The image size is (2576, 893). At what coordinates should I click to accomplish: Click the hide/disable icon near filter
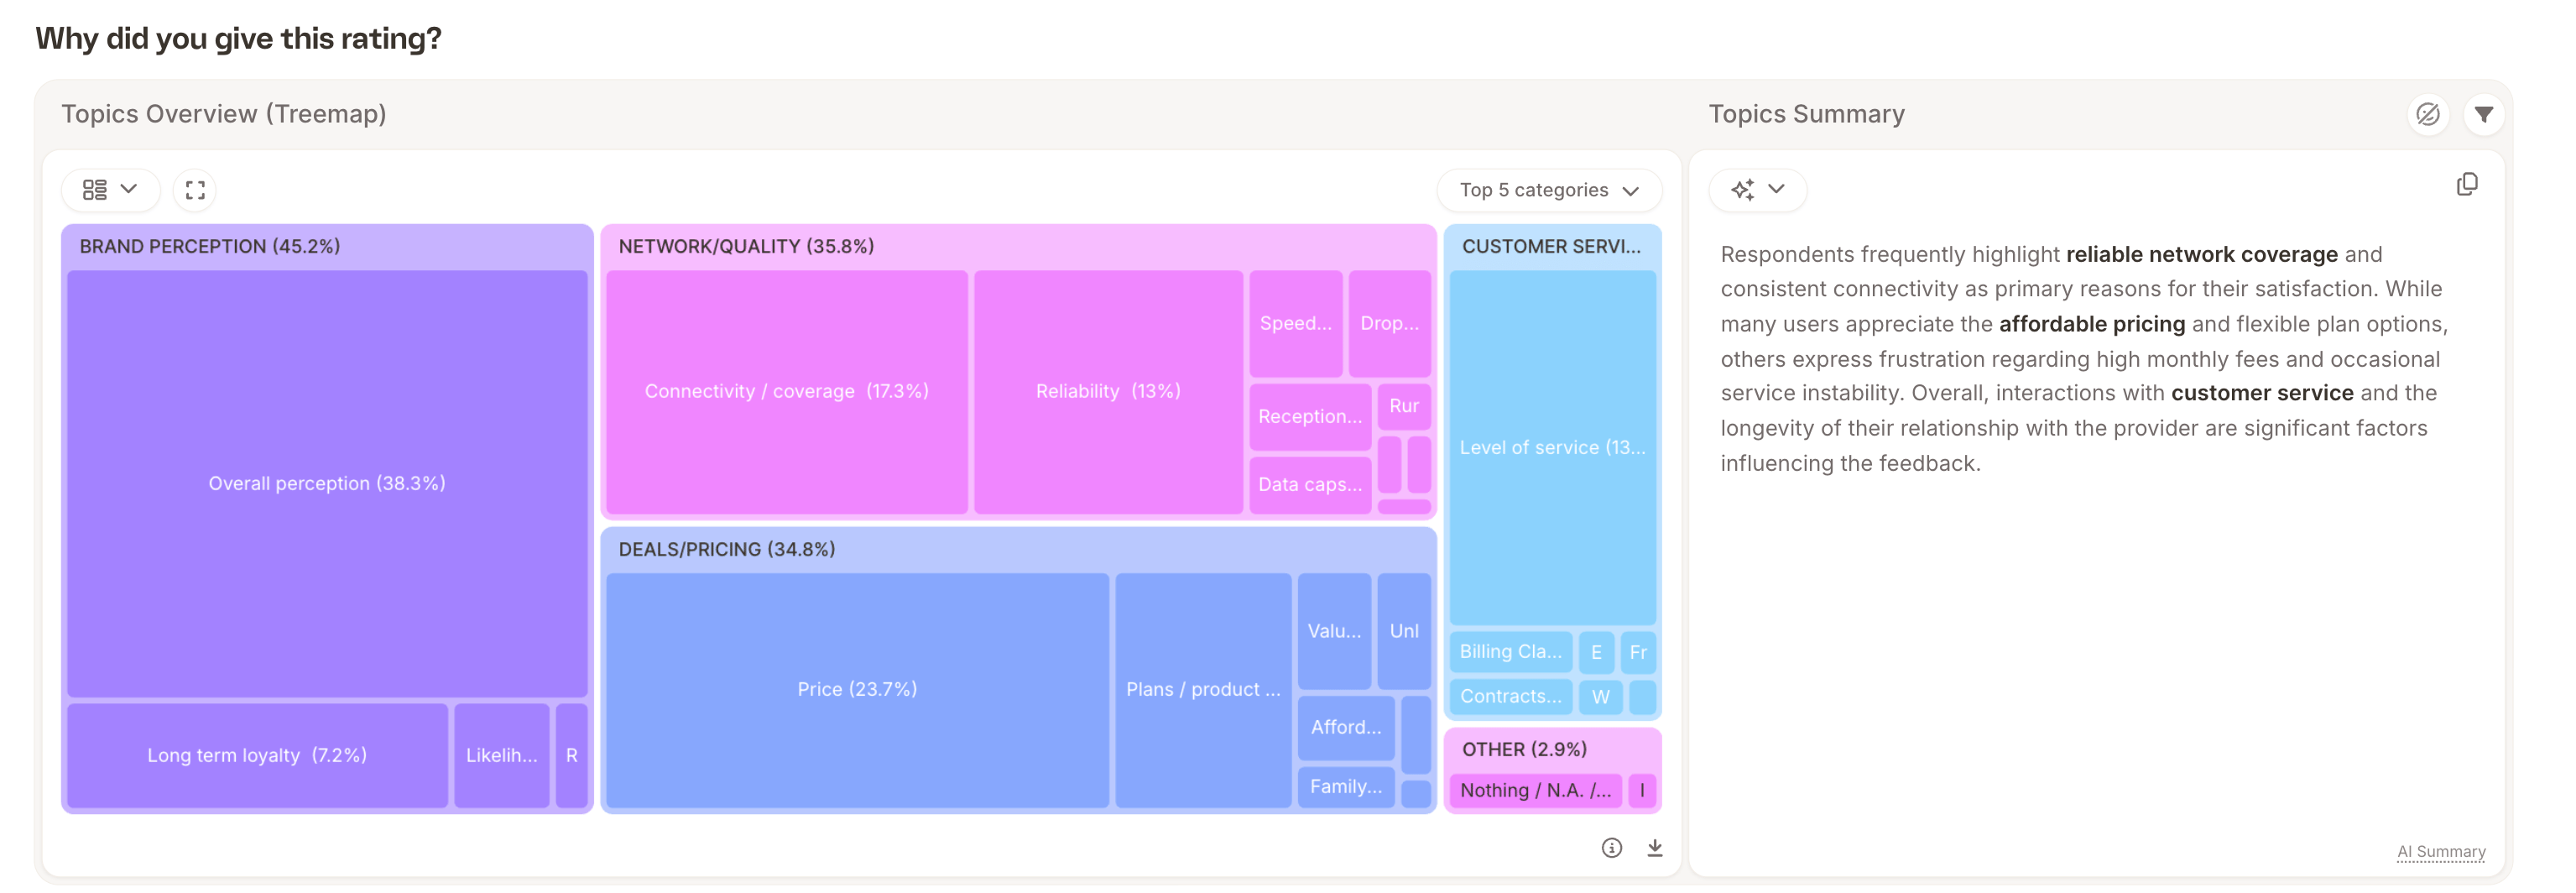pyautogui.click(x=2427, y=114)
